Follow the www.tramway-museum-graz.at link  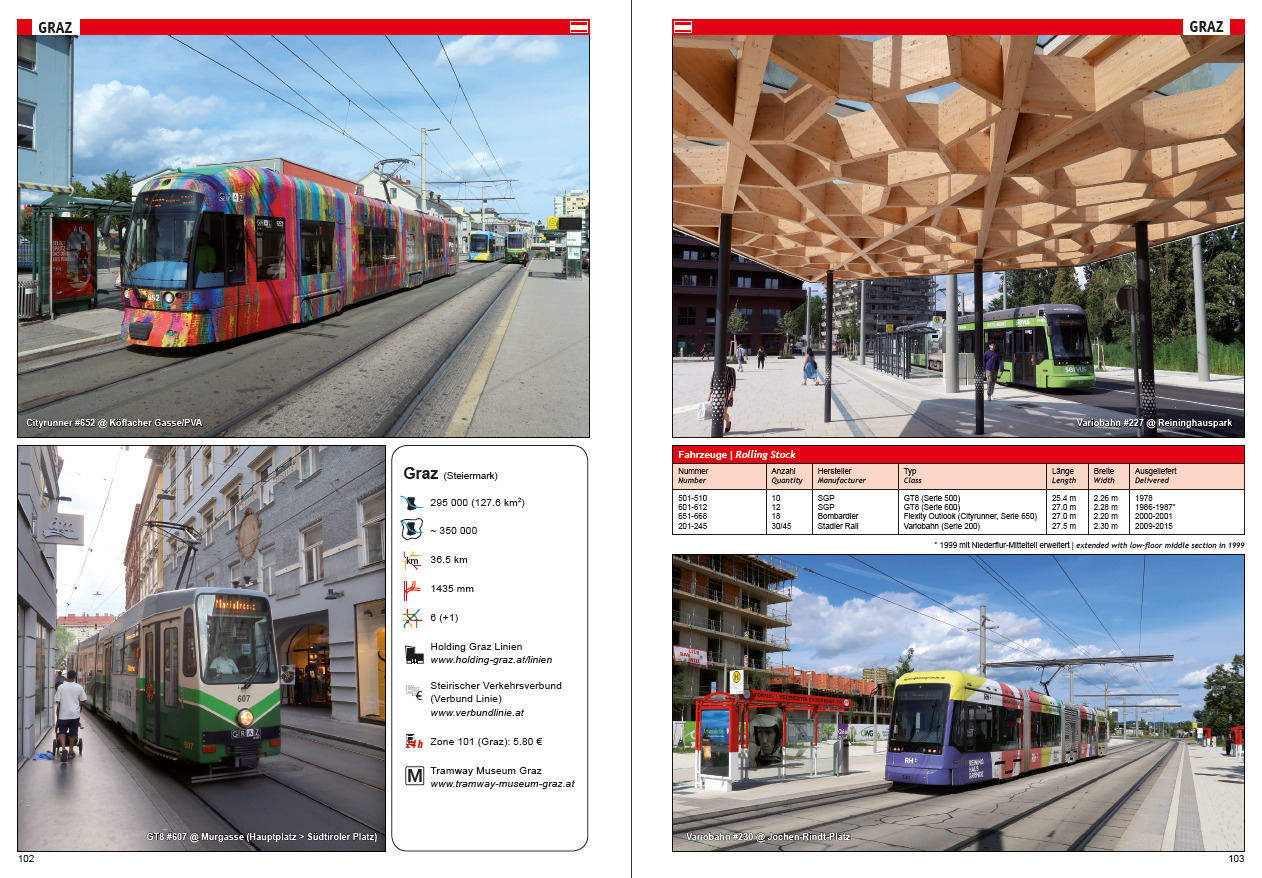pos(502,784)
